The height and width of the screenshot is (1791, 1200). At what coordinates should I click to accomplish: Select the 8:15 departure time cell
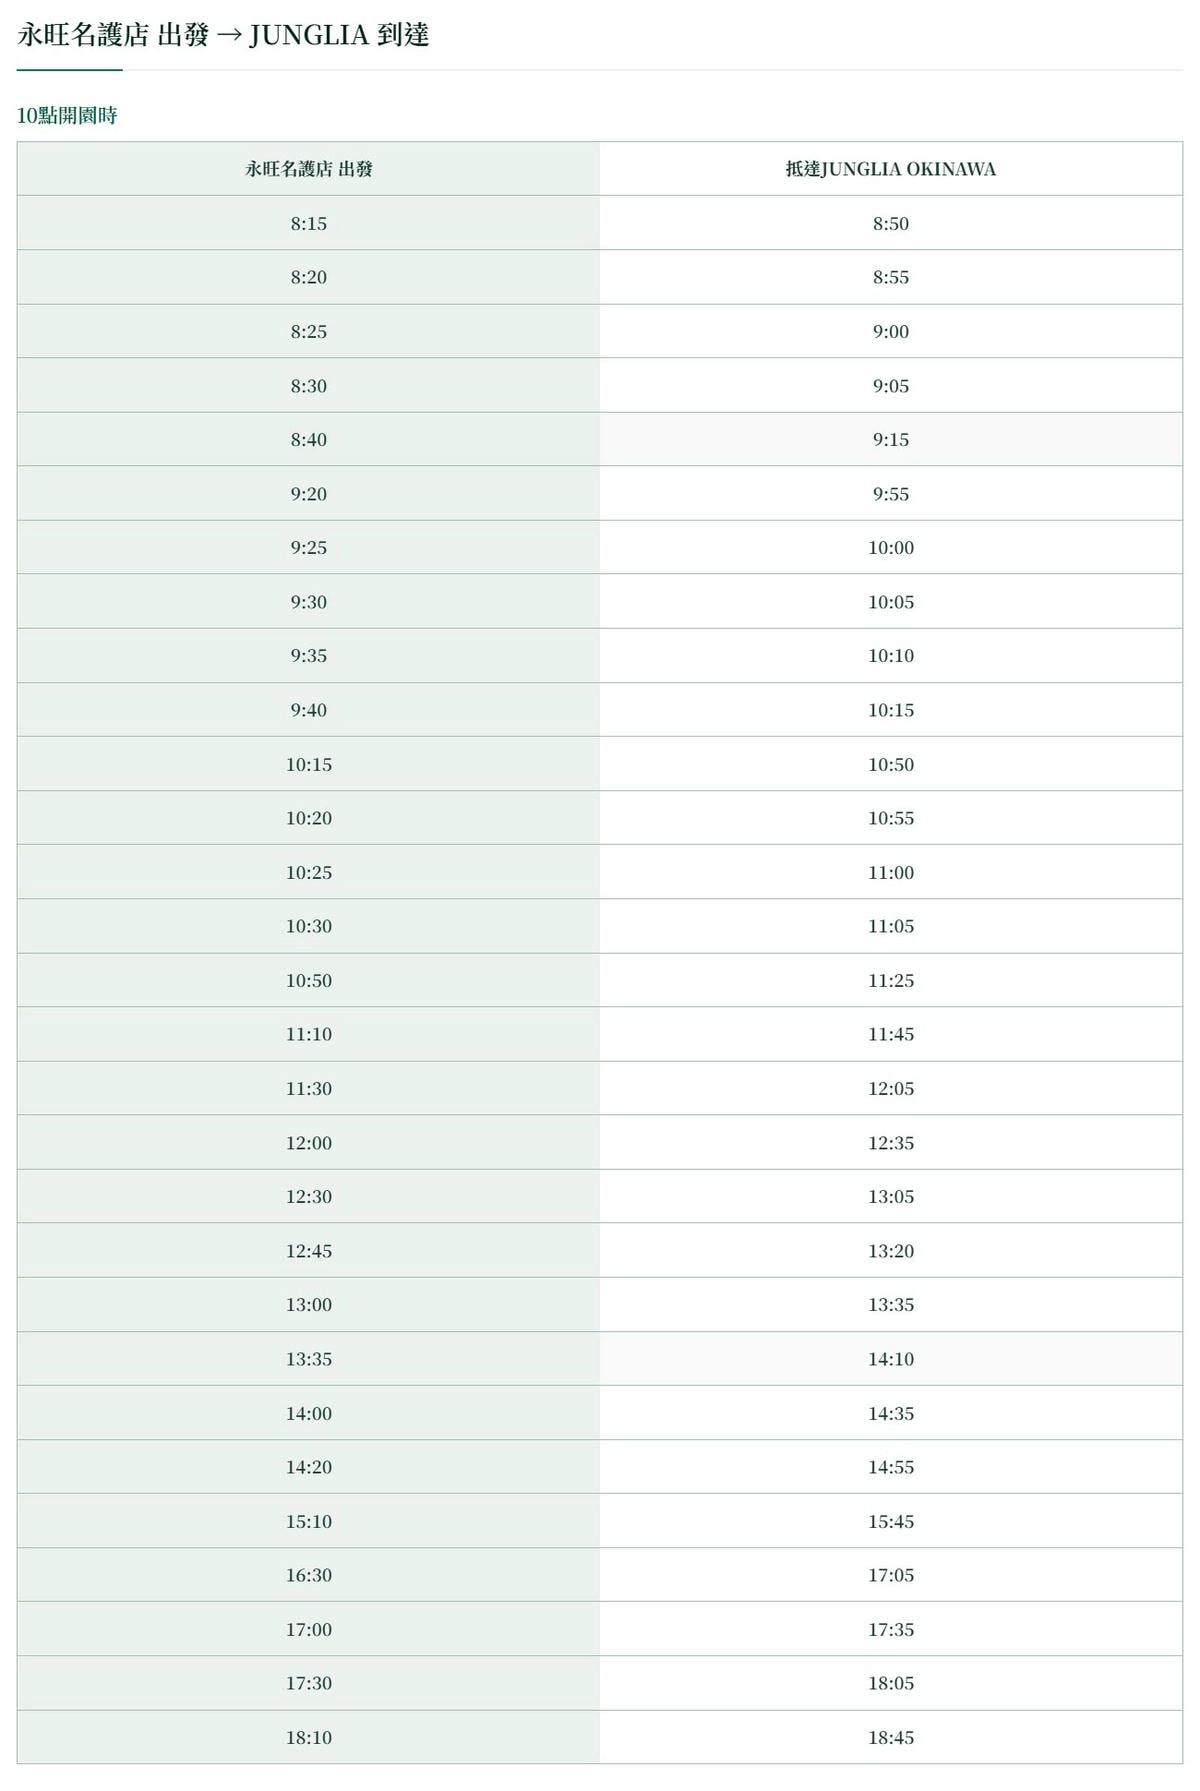[x=308, y=223]
